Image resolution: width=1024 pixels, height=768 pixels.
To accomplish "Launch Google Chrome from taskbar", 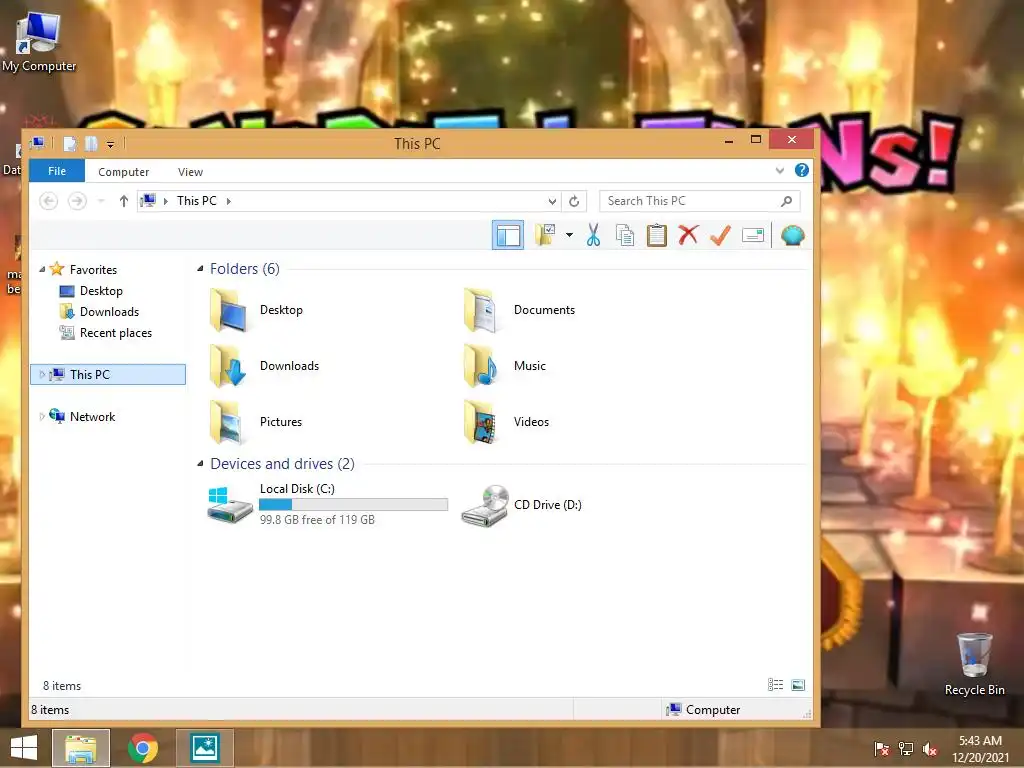I will point(143,748).
